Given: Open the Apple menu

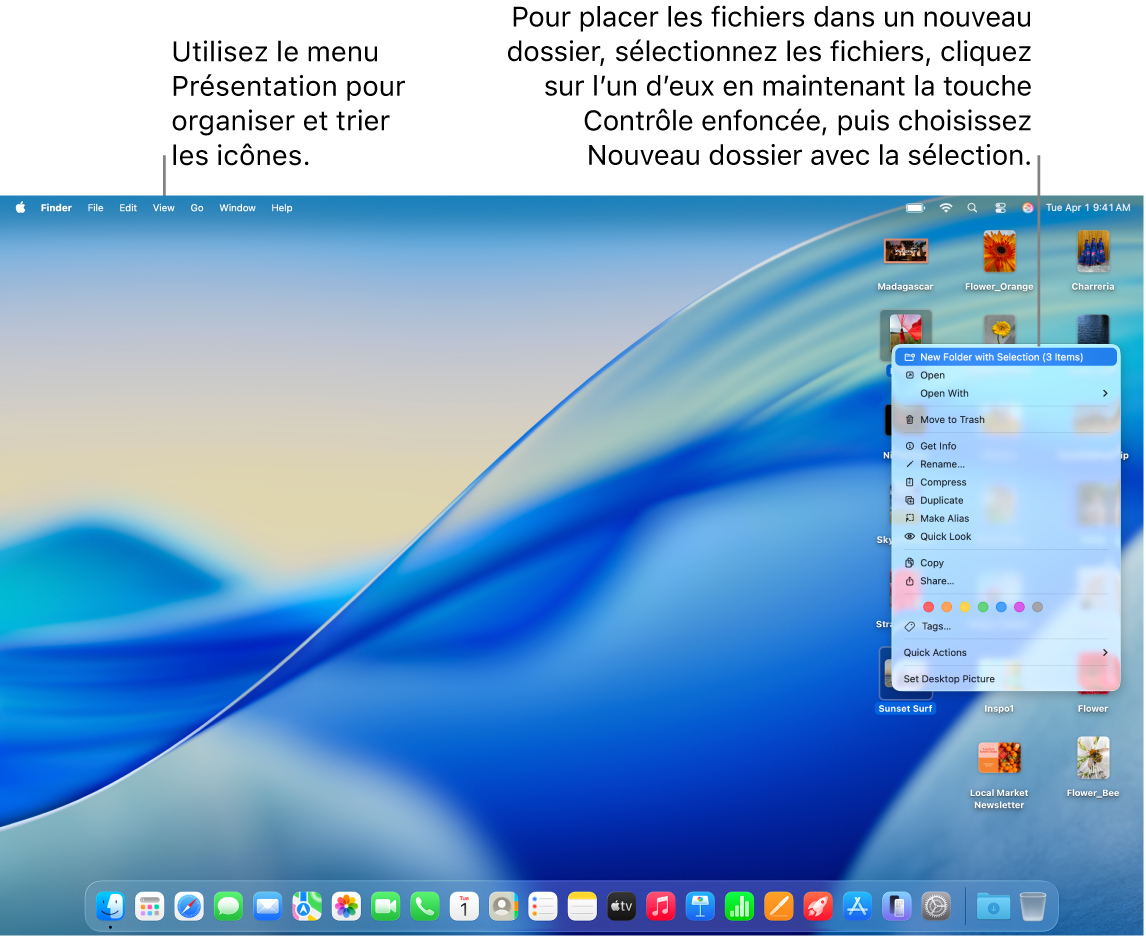Looking at the screenshot, I should click(20, 208).
